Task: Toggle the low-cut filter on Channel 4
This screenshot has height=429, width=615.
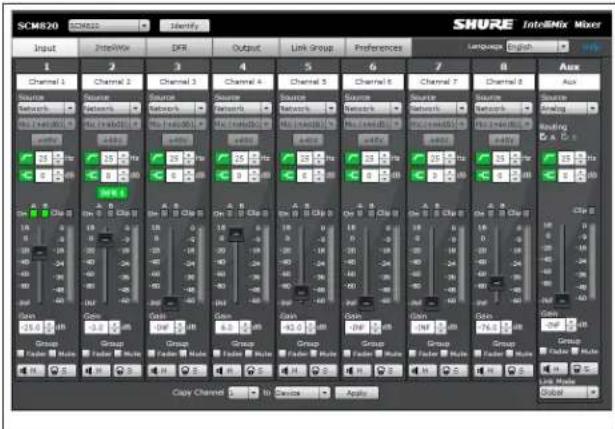Action: click(223, 158)
